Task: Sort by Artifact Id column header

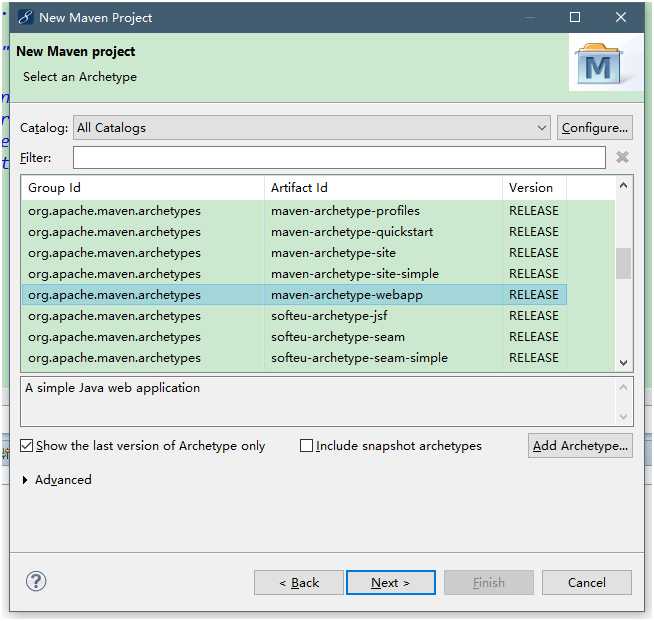Action: coord(383,188)
